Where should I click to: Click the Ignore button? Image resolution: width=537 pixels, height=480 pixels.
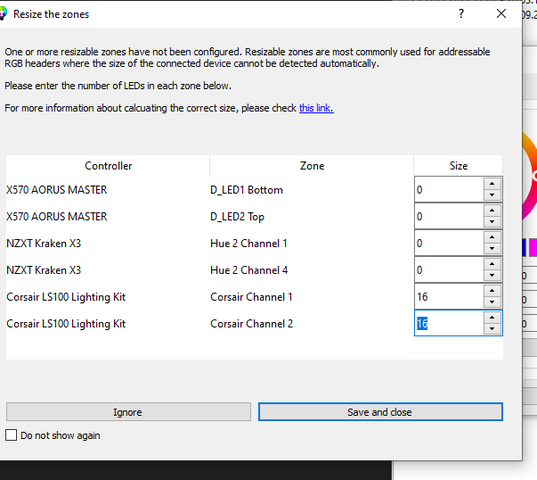[128, 412]
